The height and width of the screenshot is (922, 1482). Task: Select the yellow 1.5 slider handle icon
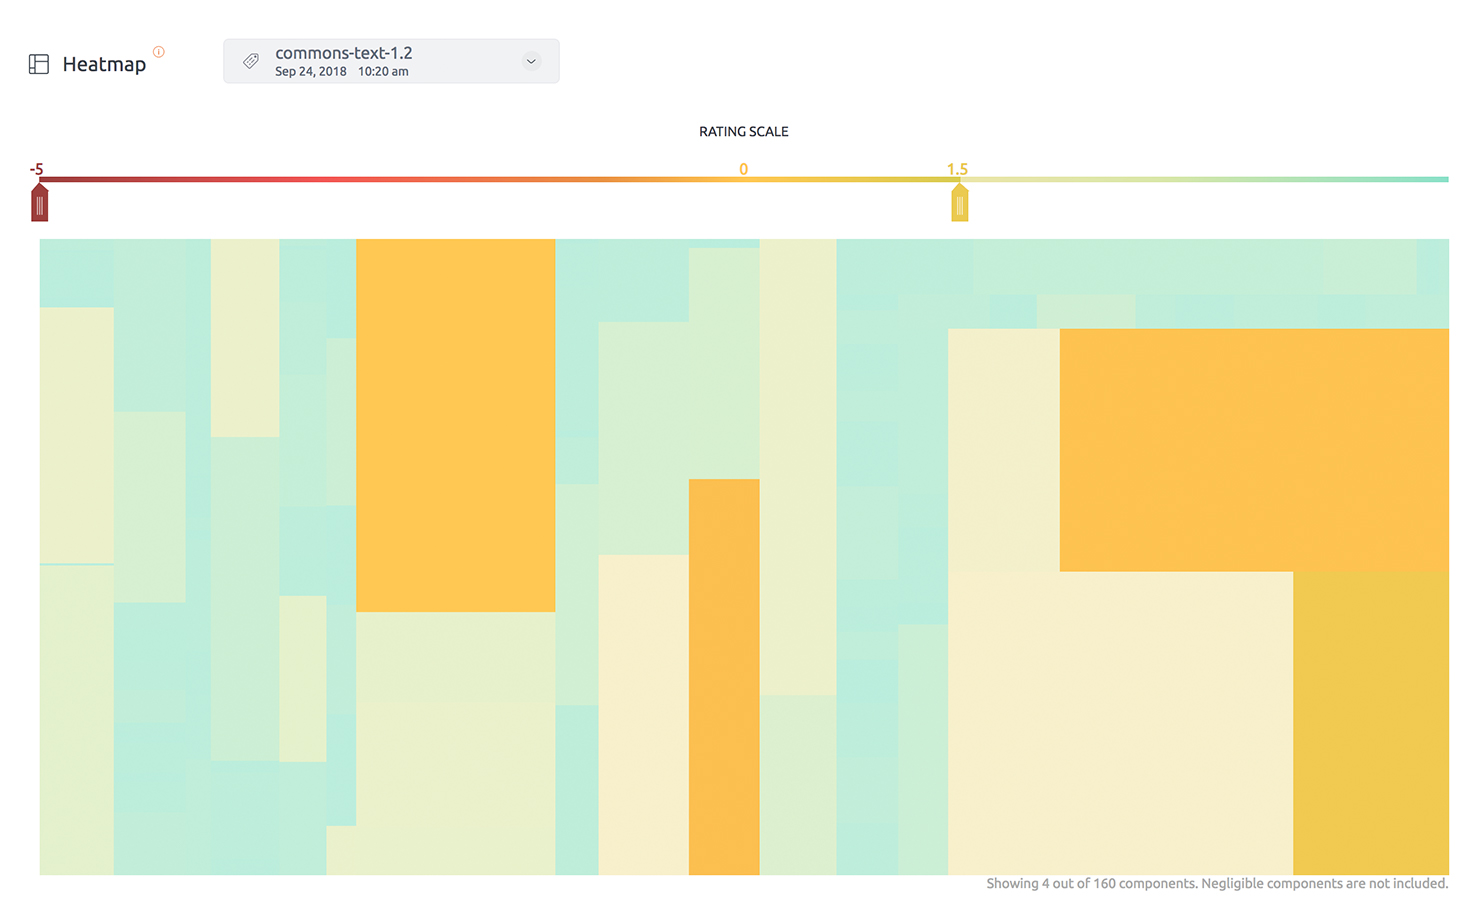[959, 201]
